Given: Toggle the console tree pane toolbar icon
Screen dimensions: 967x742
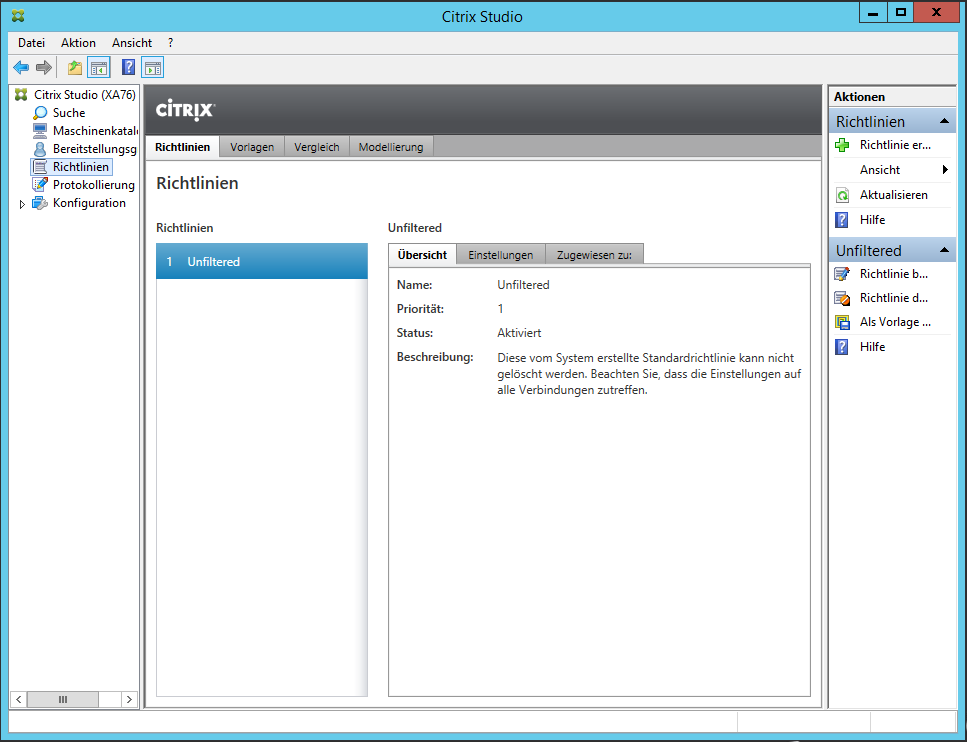Looking at the screenshot, I should pos(99,67).
